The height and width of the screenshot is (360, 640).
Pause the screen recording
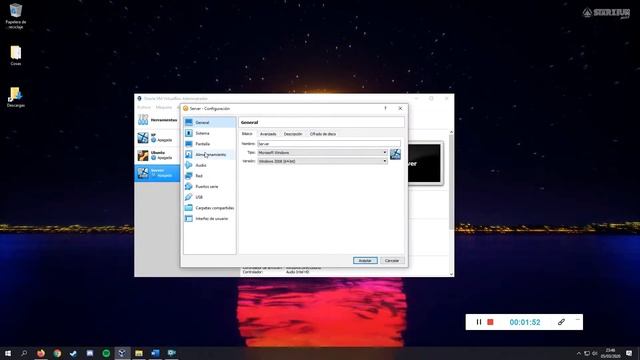click(x=479, y=322)
